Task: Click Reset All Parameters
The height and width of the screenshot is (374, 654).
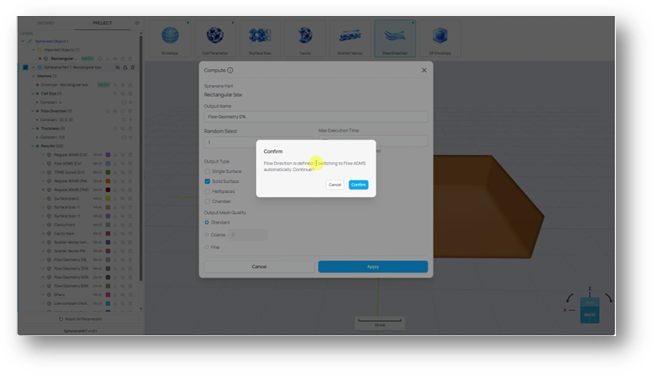Action: [x=80, y=319]
